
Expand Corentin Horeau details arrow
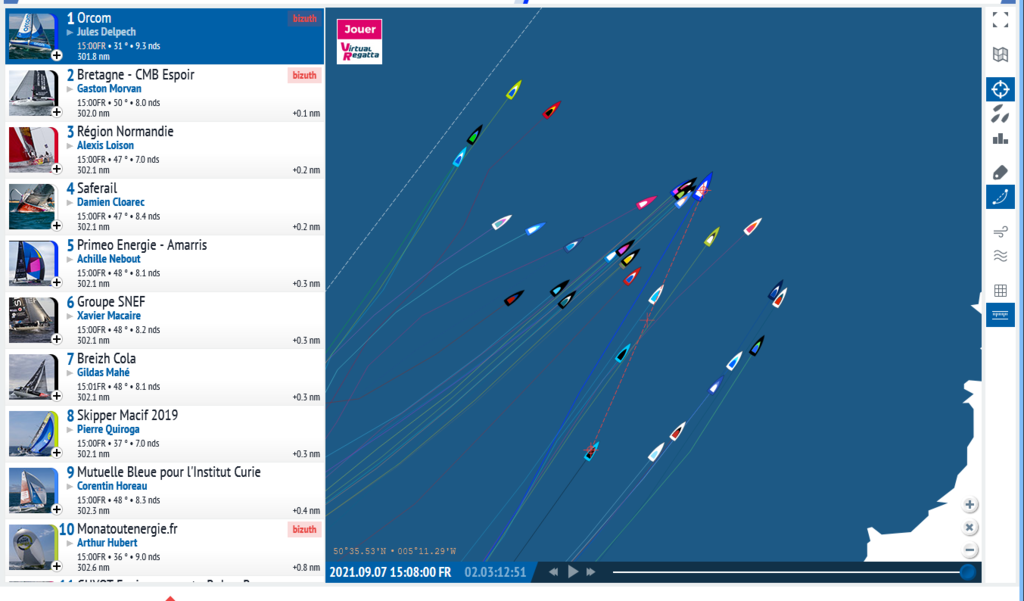pyautogui.click(x=70, y=487)
